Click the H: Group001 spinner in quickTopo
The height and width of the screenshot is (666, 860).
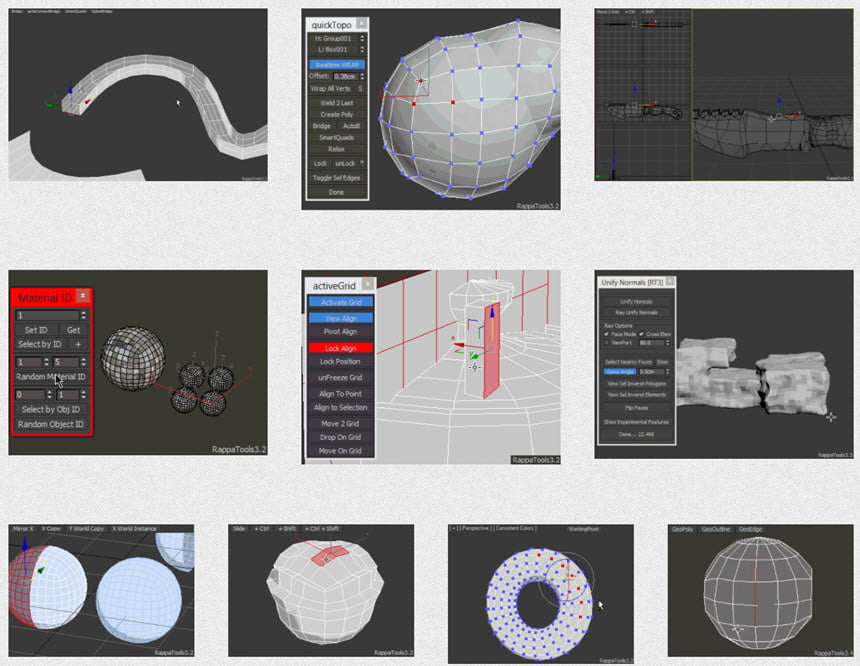click(361, 38)
